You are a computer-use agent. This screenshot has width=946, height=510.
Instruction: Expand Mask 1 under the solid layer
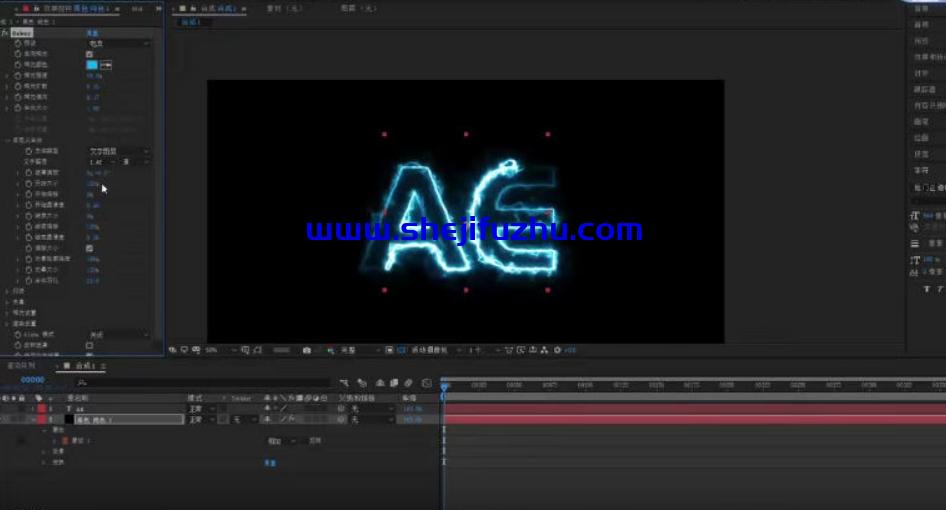click(x=54, y=441)
